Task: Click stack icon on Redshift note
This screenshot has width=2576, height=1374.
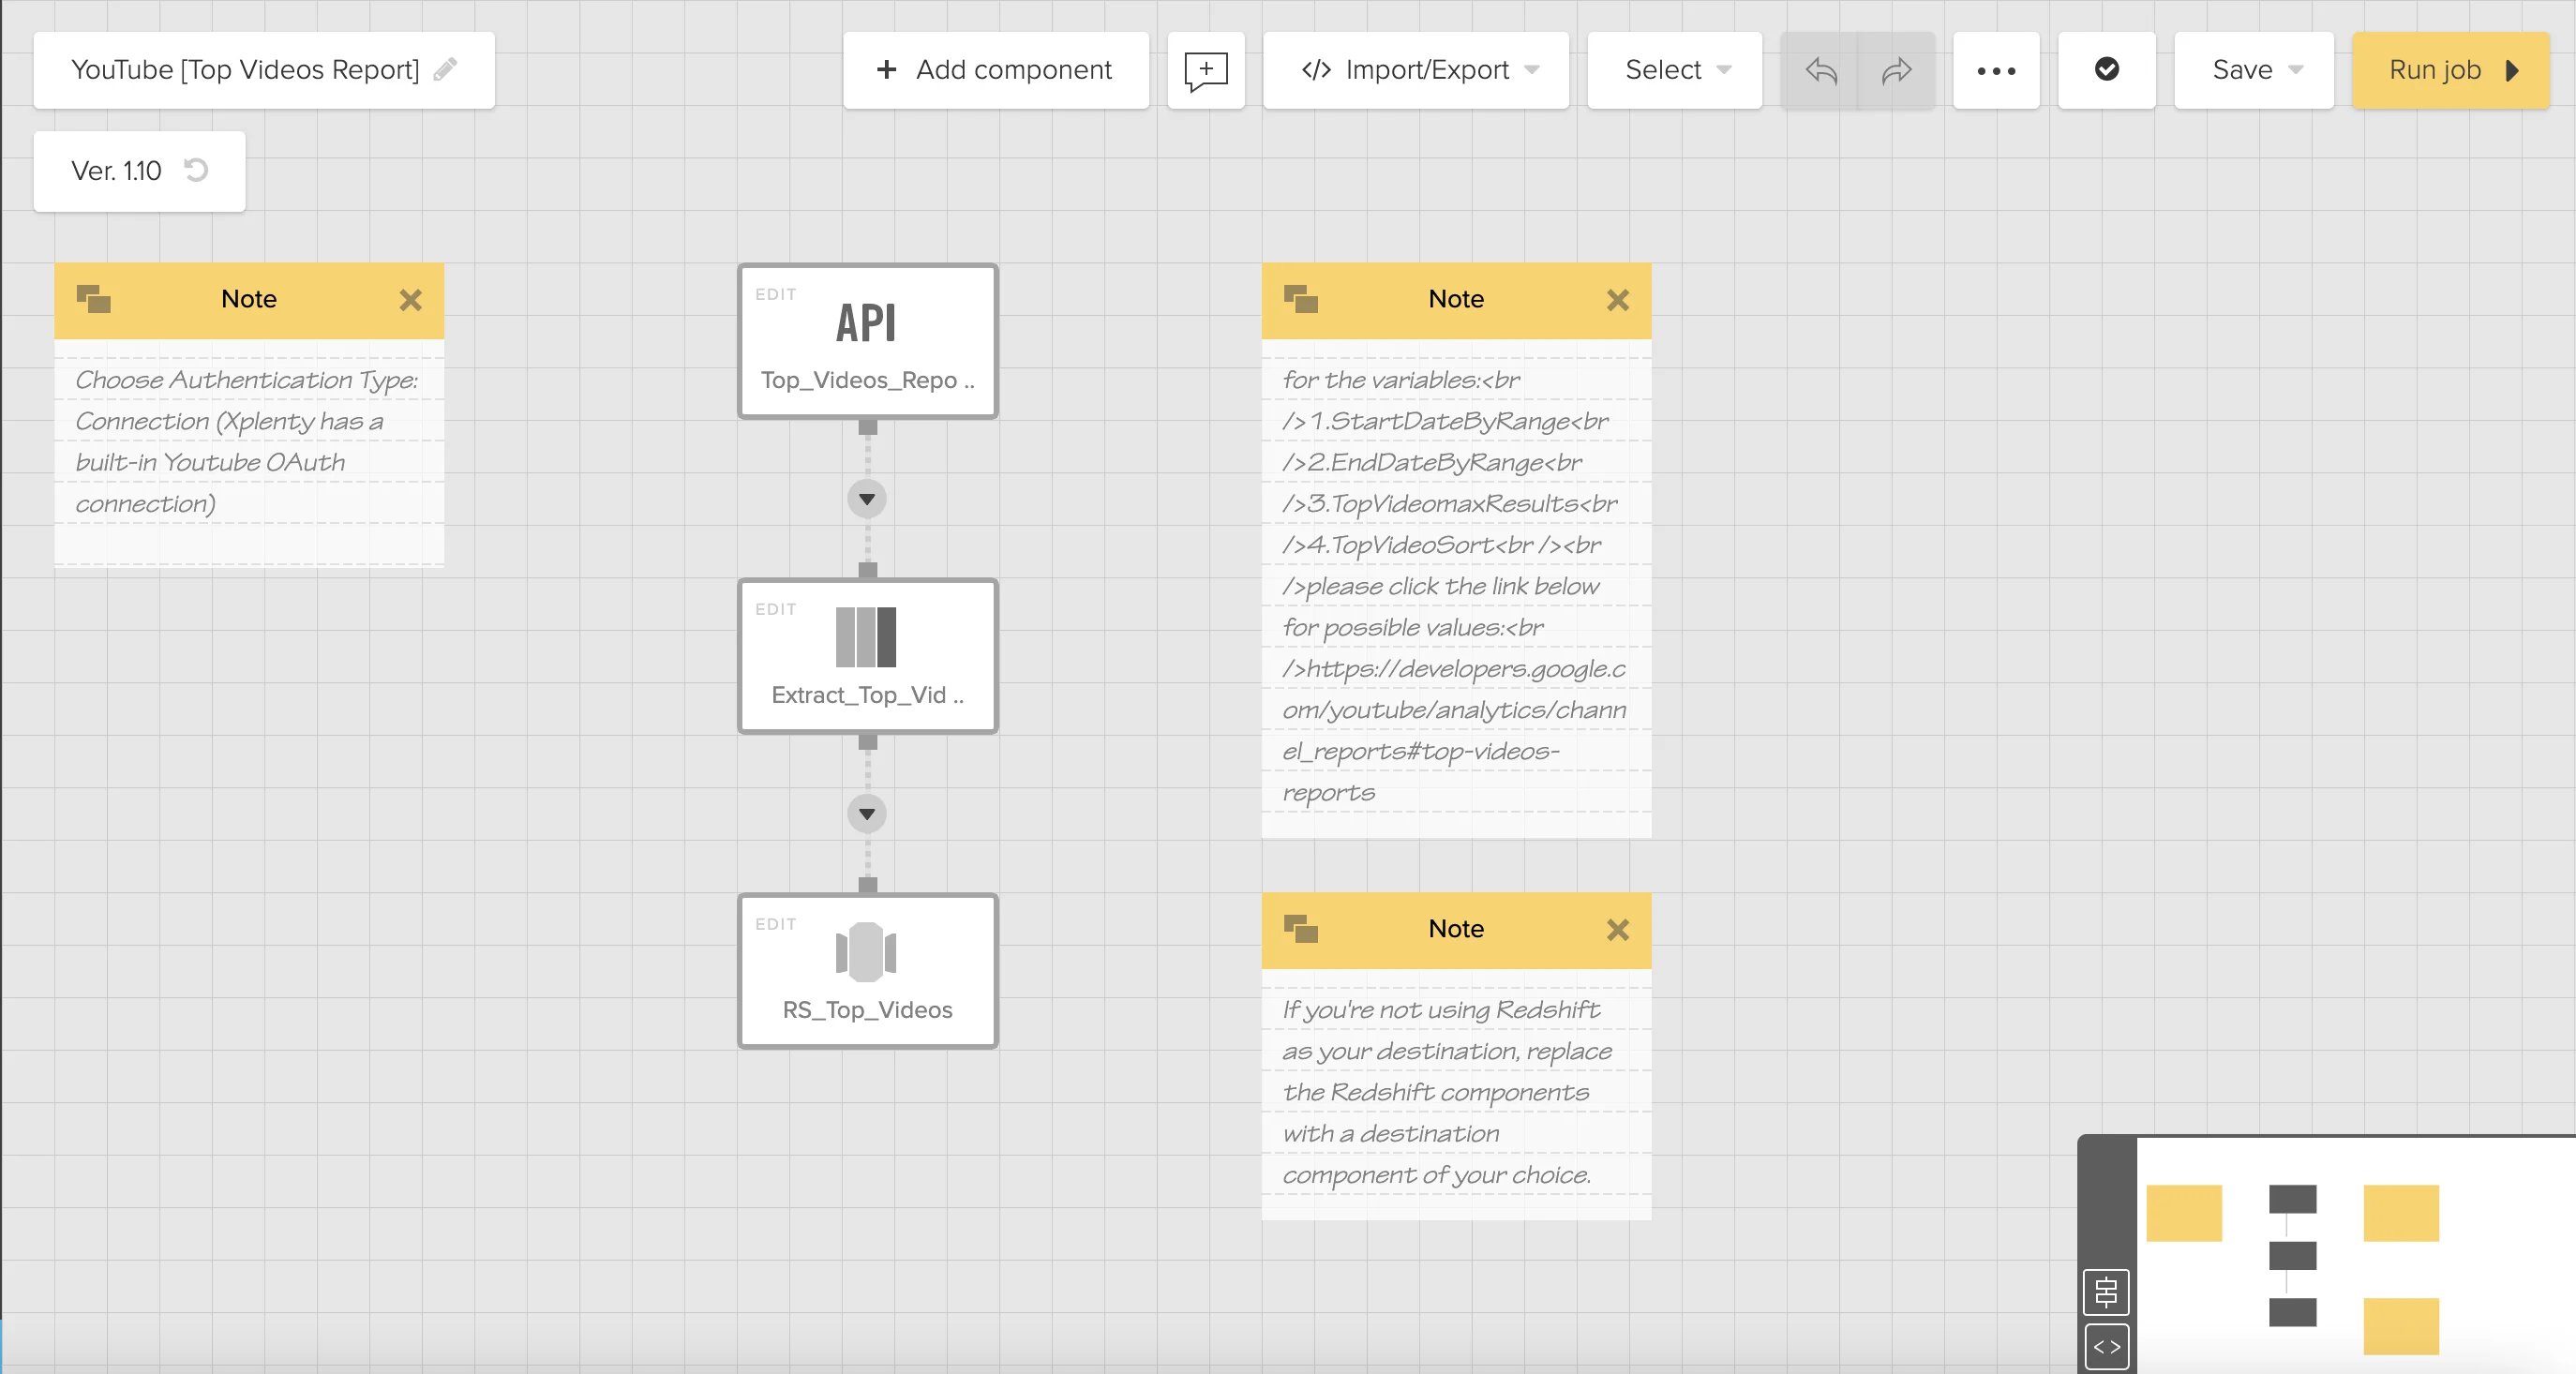Action: coord(1301,929)
